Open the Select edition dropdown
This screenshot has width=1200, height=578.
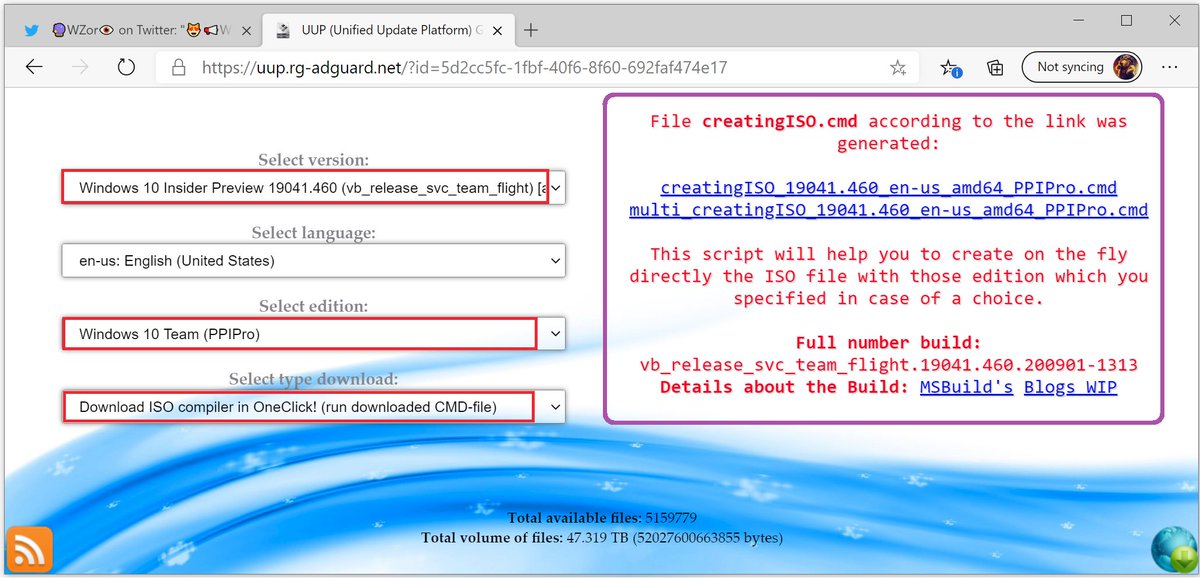[313, 333]
